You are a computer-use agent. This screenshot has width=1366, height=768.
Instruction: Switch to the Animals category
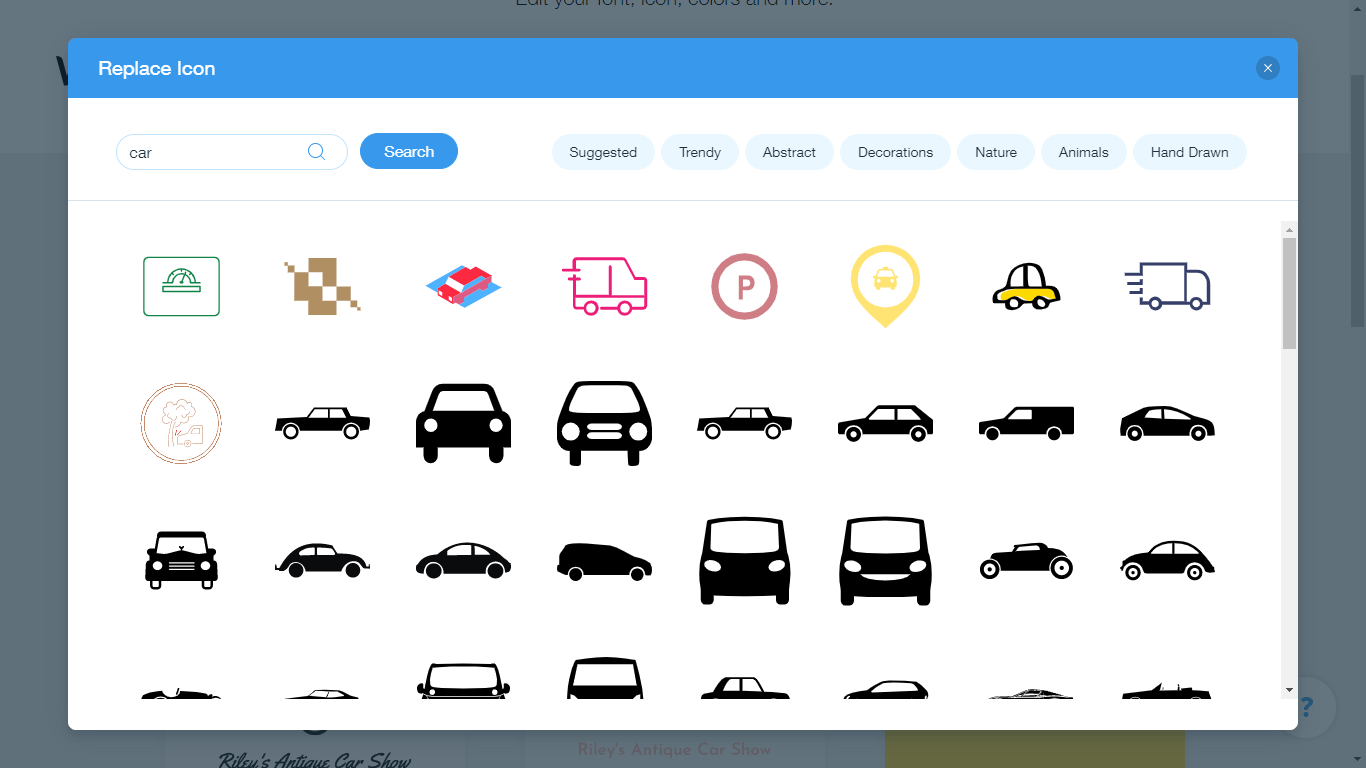click(1084, 152)
